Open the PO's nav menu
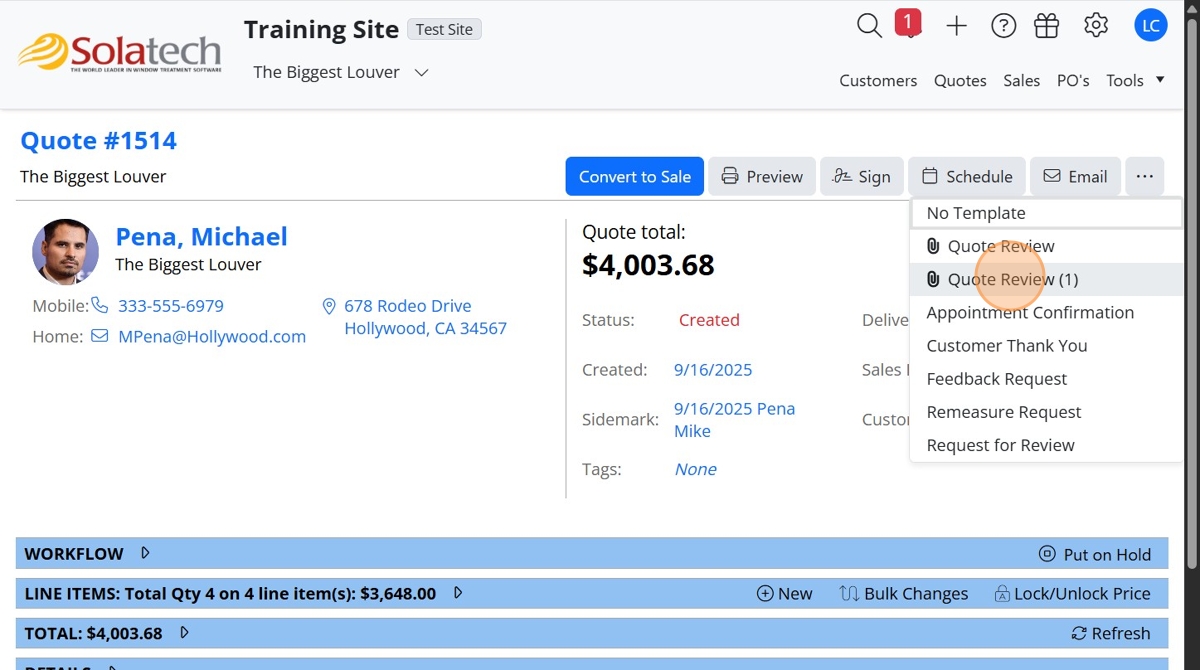Viewport: 1200px width, 670px height. 1073,80
